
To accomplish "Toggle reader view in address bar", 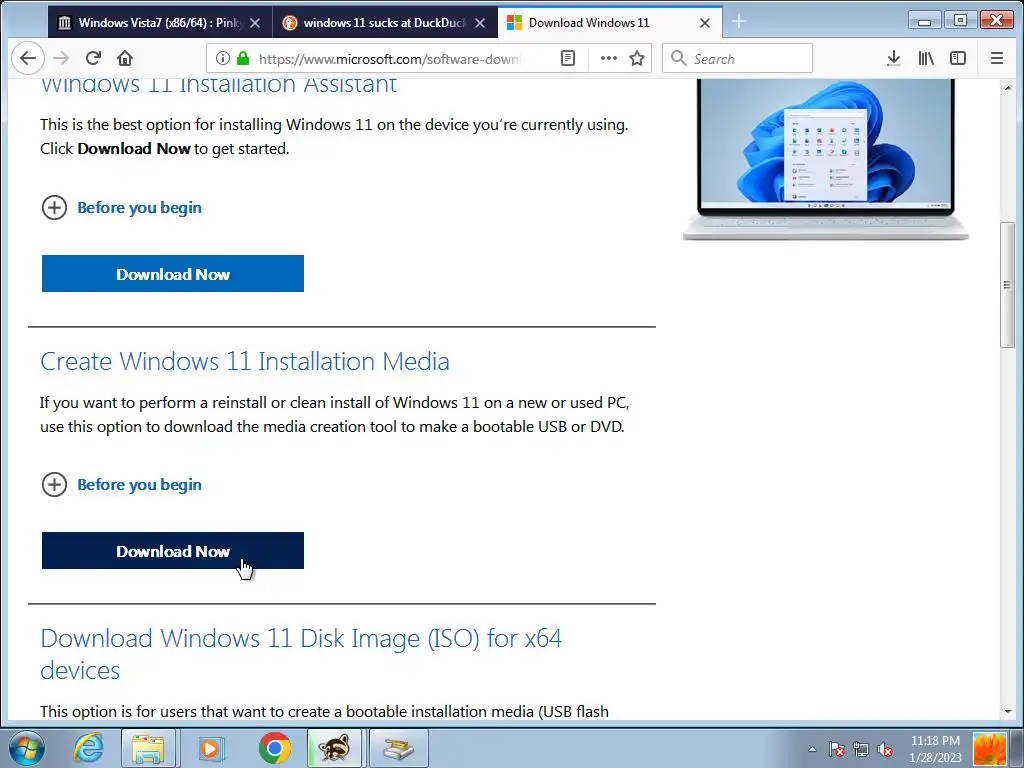I will tap(568, 59).
